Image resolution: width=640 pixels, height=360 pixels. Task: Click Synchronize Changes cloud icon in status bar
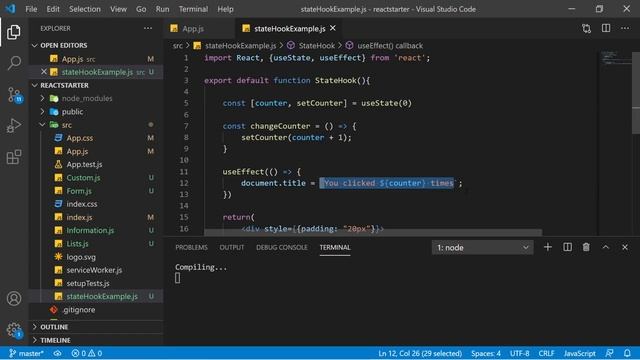click(58, 353)
